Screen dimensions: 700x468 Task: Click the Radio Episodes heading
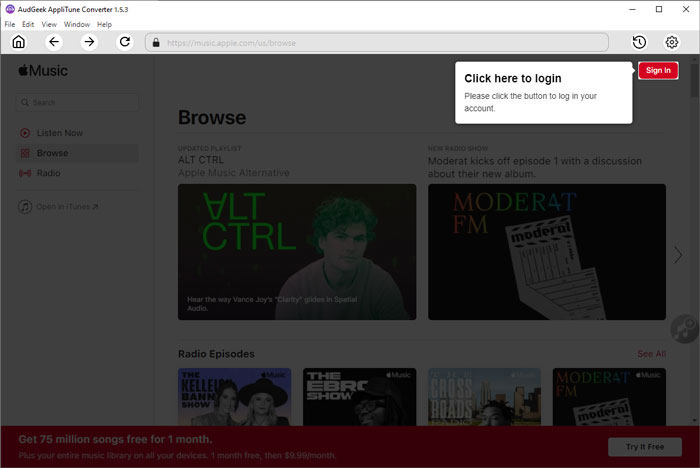click(x=216, y=354)
